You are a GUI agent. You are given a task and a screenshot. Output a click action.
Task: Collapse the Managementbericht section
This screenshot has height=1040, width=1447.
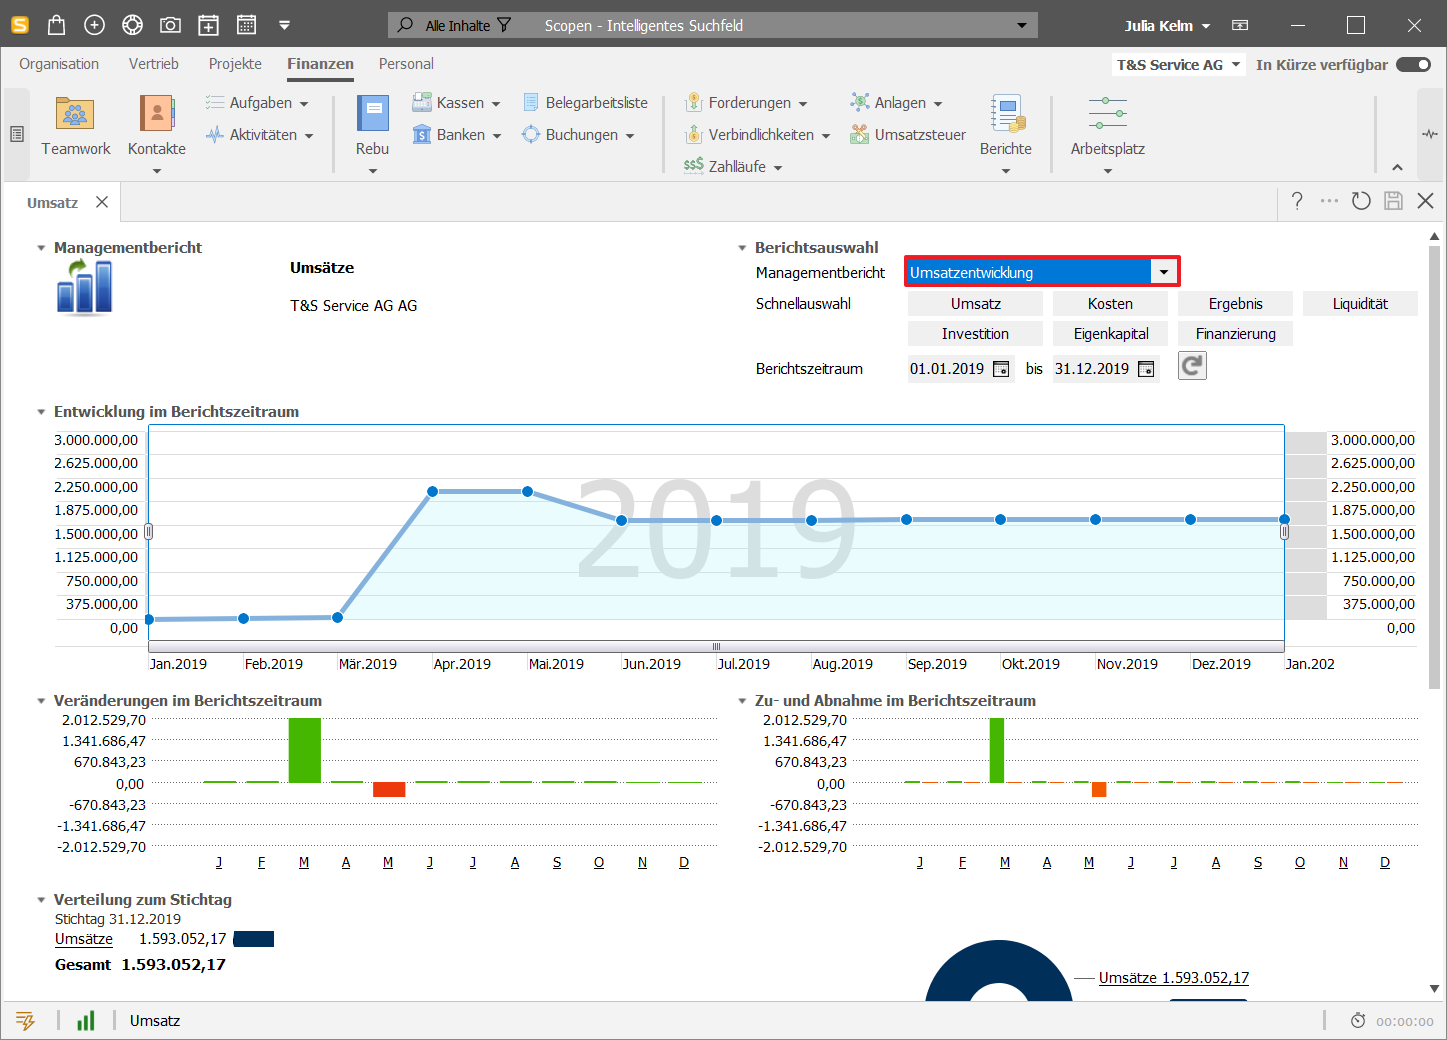(x=41, y=248)
